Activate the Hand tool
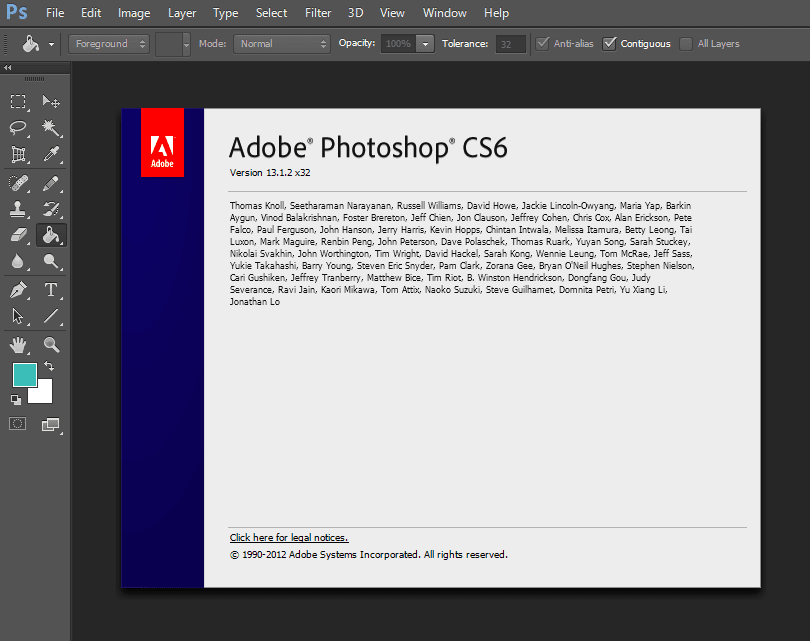810x641 pixels. (18, 345)
